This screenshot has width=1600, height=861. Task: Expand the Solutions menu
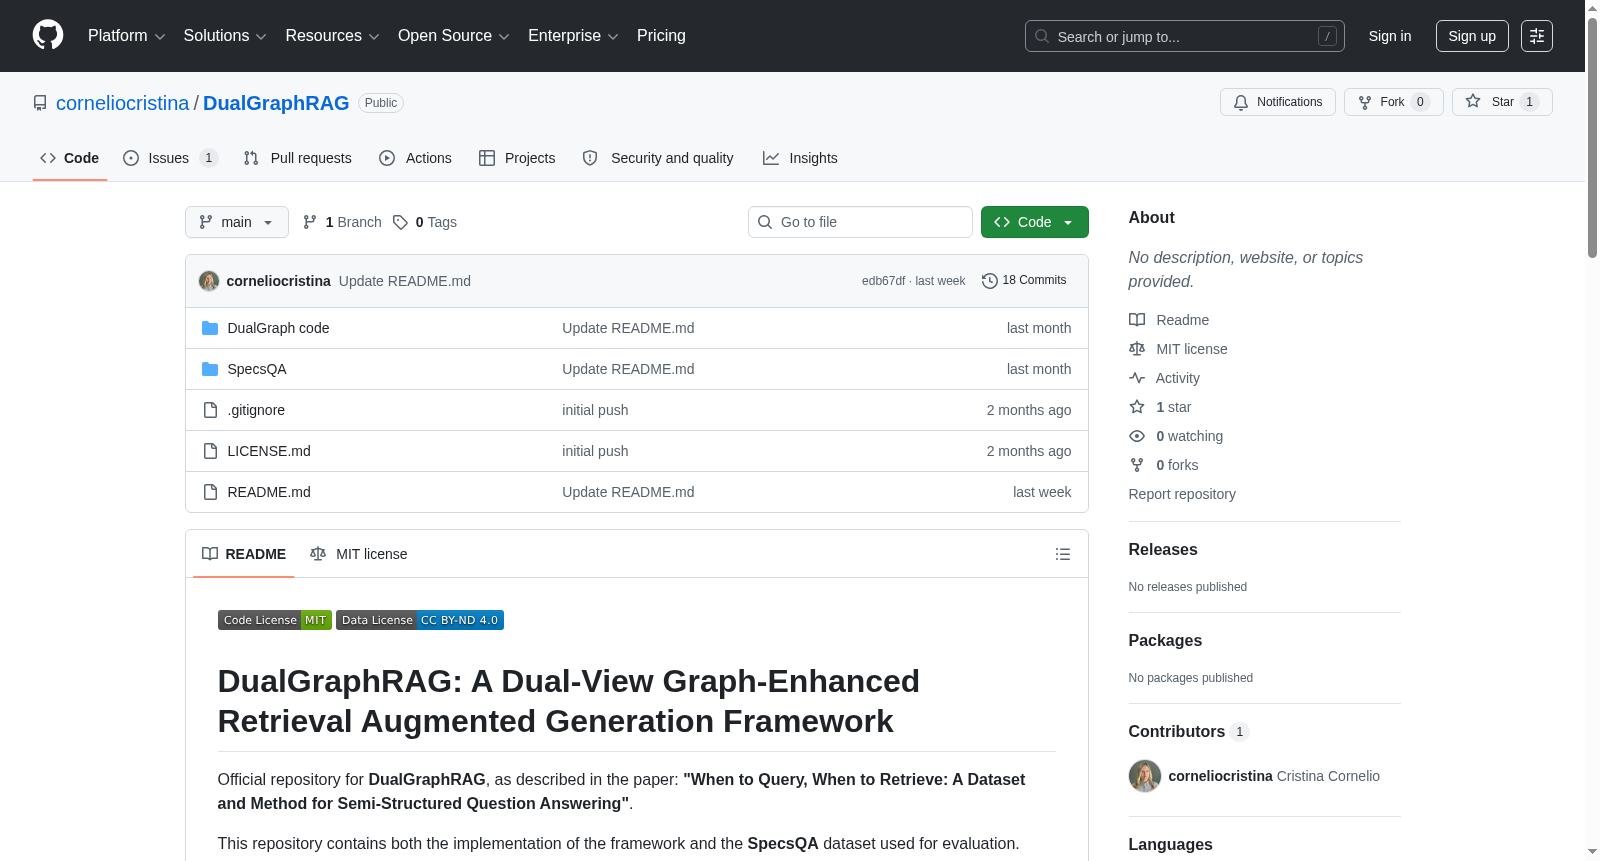click(225, 36)
